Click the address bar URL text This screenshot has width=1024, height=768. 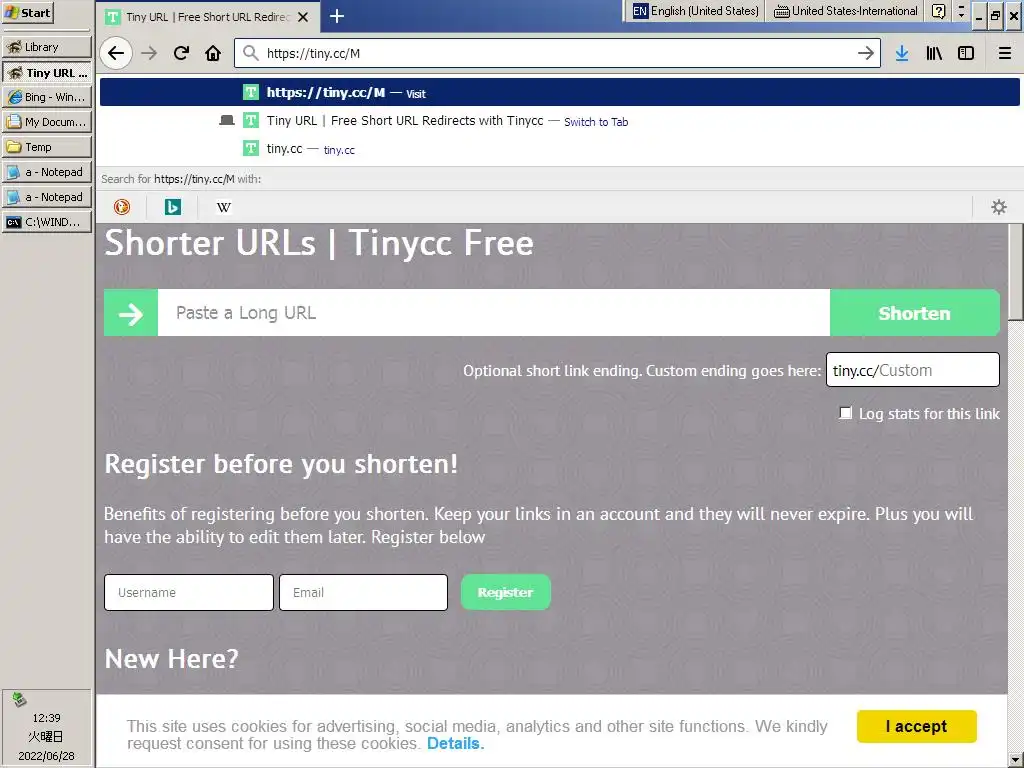[x=313, y=54]
